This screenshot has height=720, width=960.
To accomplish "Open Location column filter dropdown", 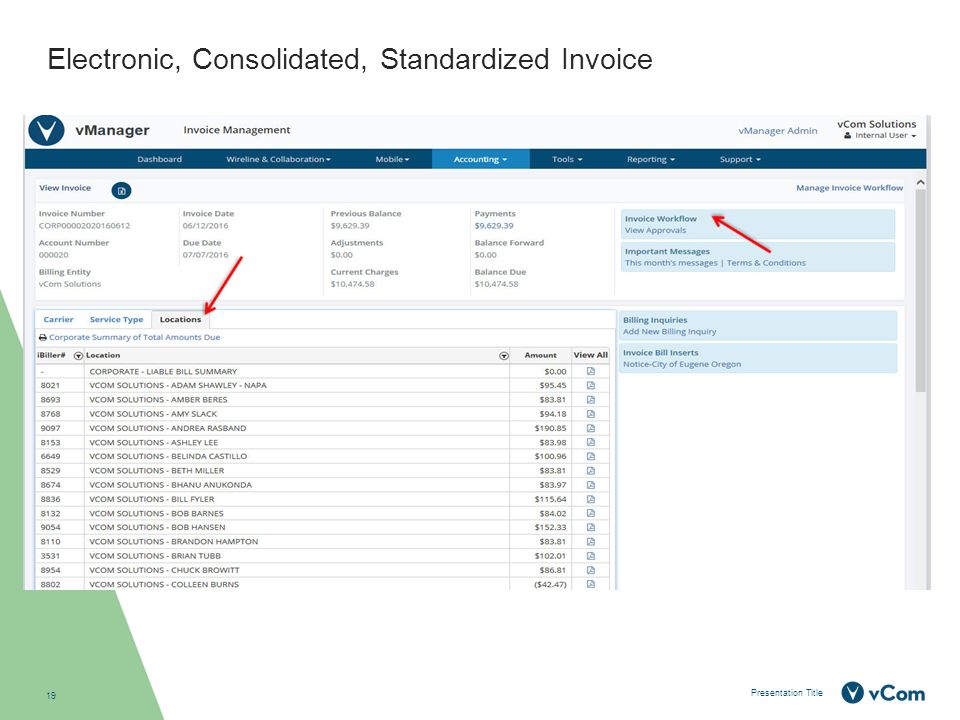I will coord(503,356).
